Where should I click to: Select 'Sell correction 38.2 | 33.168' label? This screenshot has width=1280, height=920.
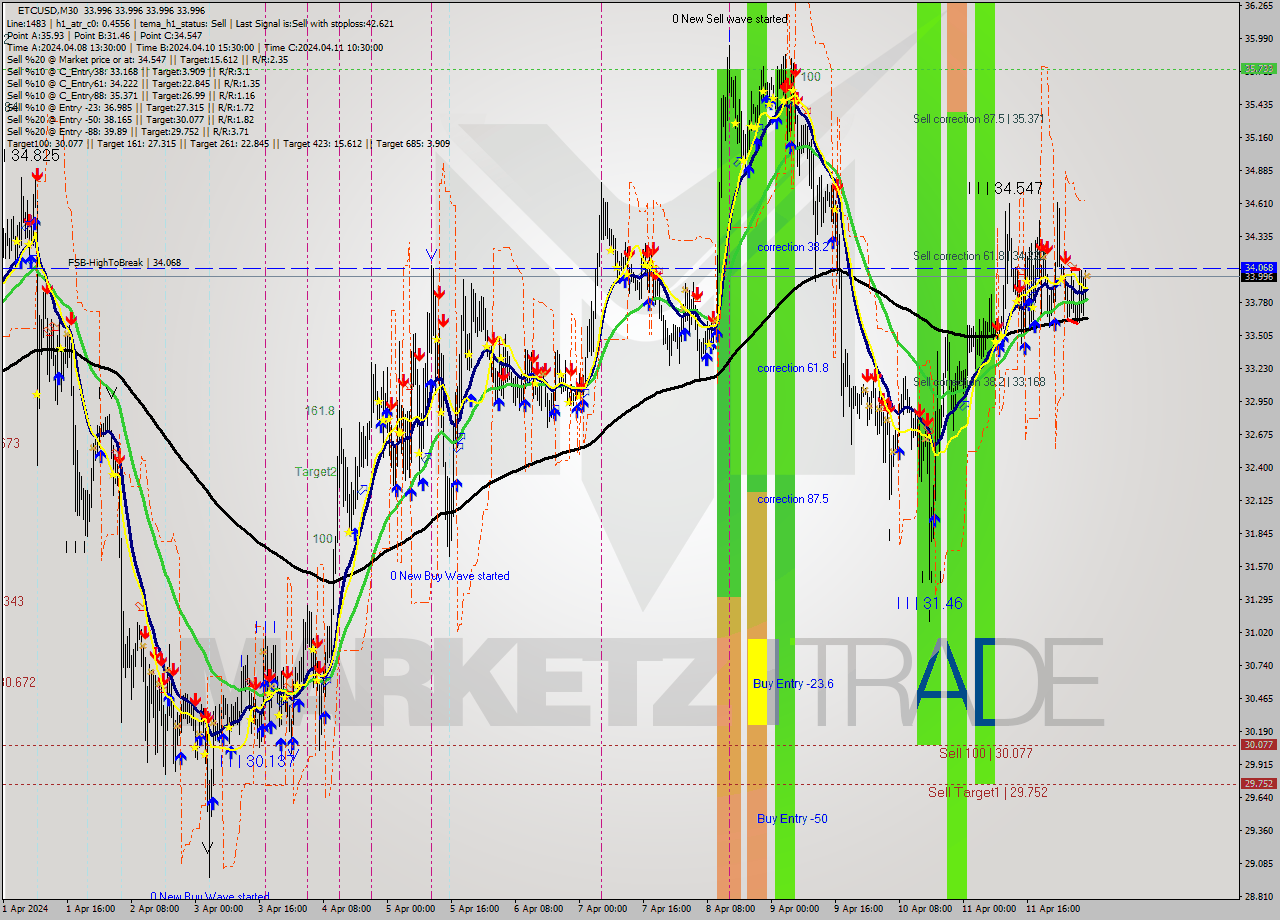(978, 381)
